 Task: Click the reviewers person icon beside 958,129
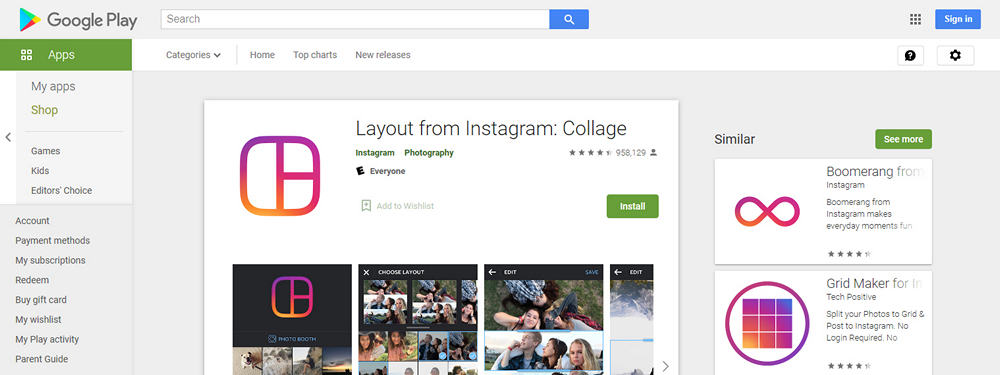point(654,153)
